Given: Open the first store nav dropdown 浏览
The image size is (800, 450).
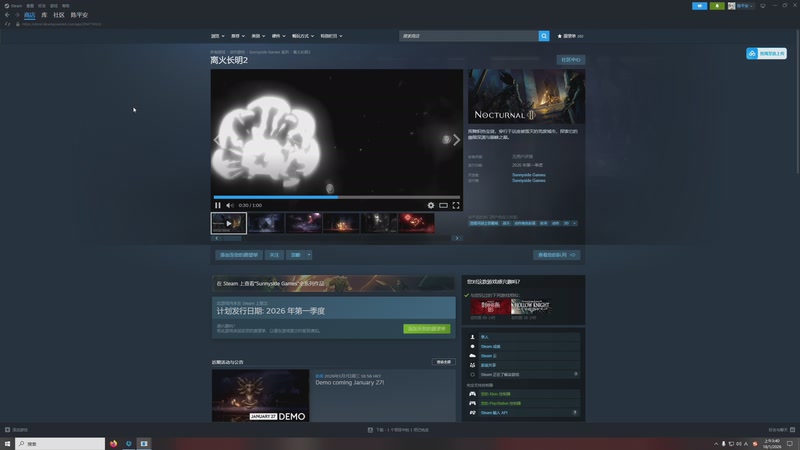Looking at the screenshot, I should pos(218,36).
